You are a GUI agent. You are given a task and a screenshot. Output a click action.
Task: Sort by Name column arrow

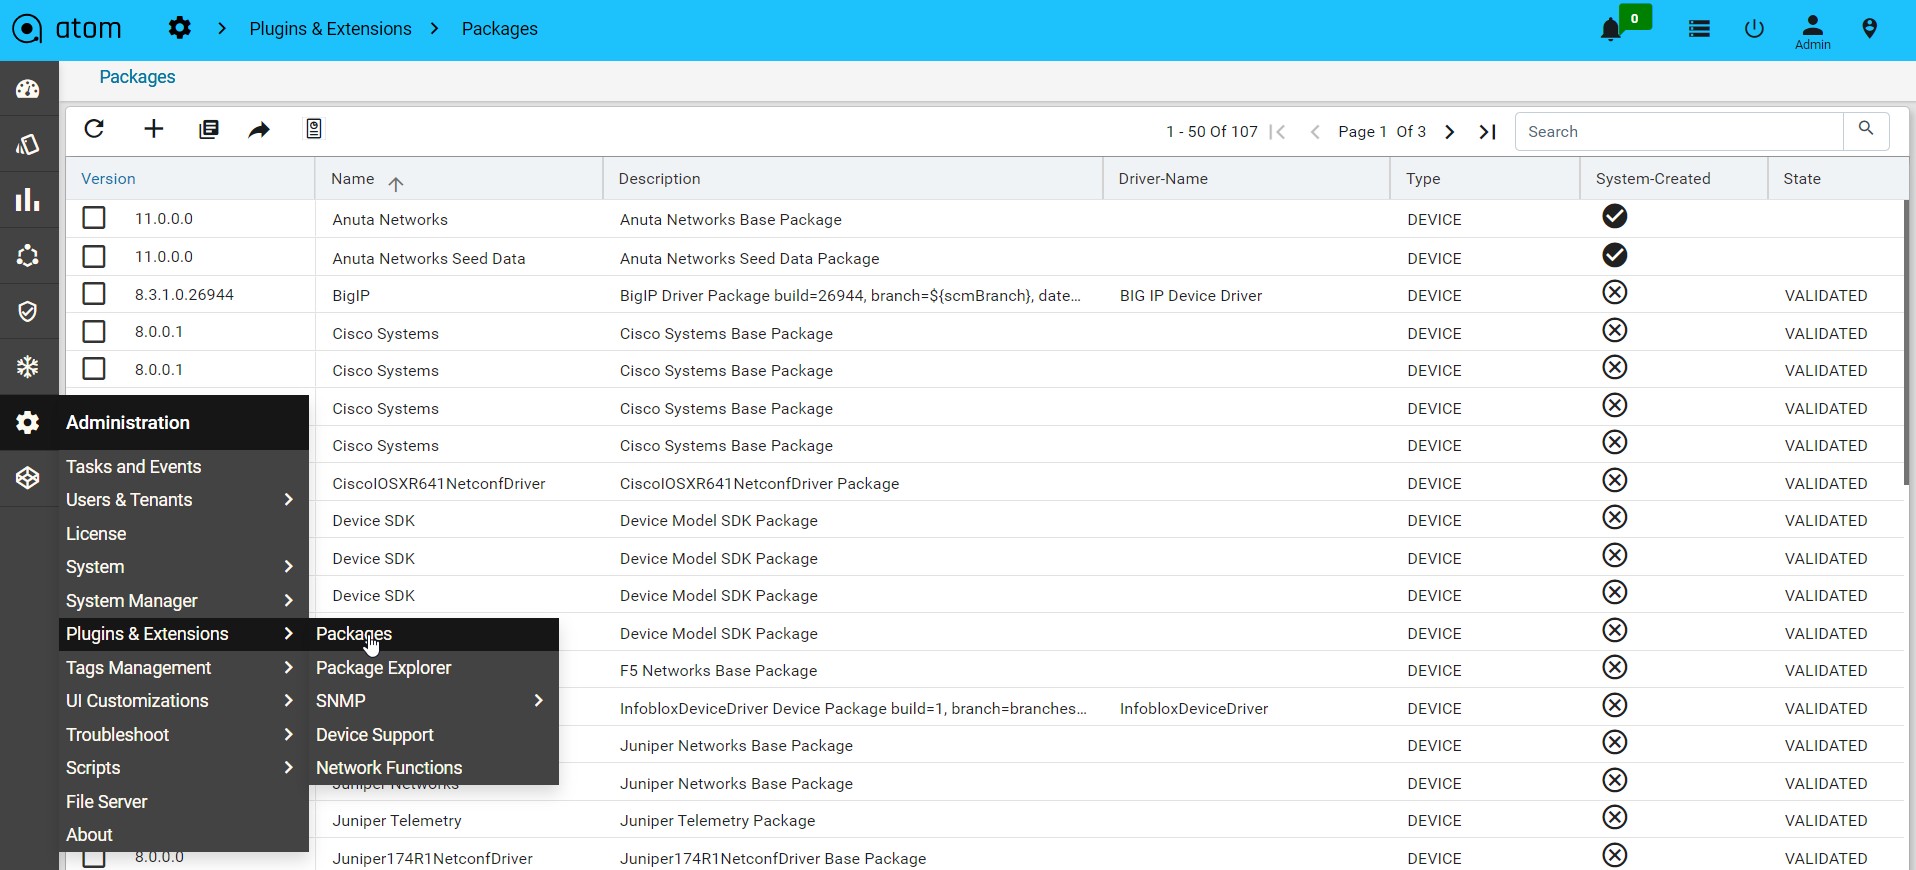pyautogui.click(x=396, y=183)
